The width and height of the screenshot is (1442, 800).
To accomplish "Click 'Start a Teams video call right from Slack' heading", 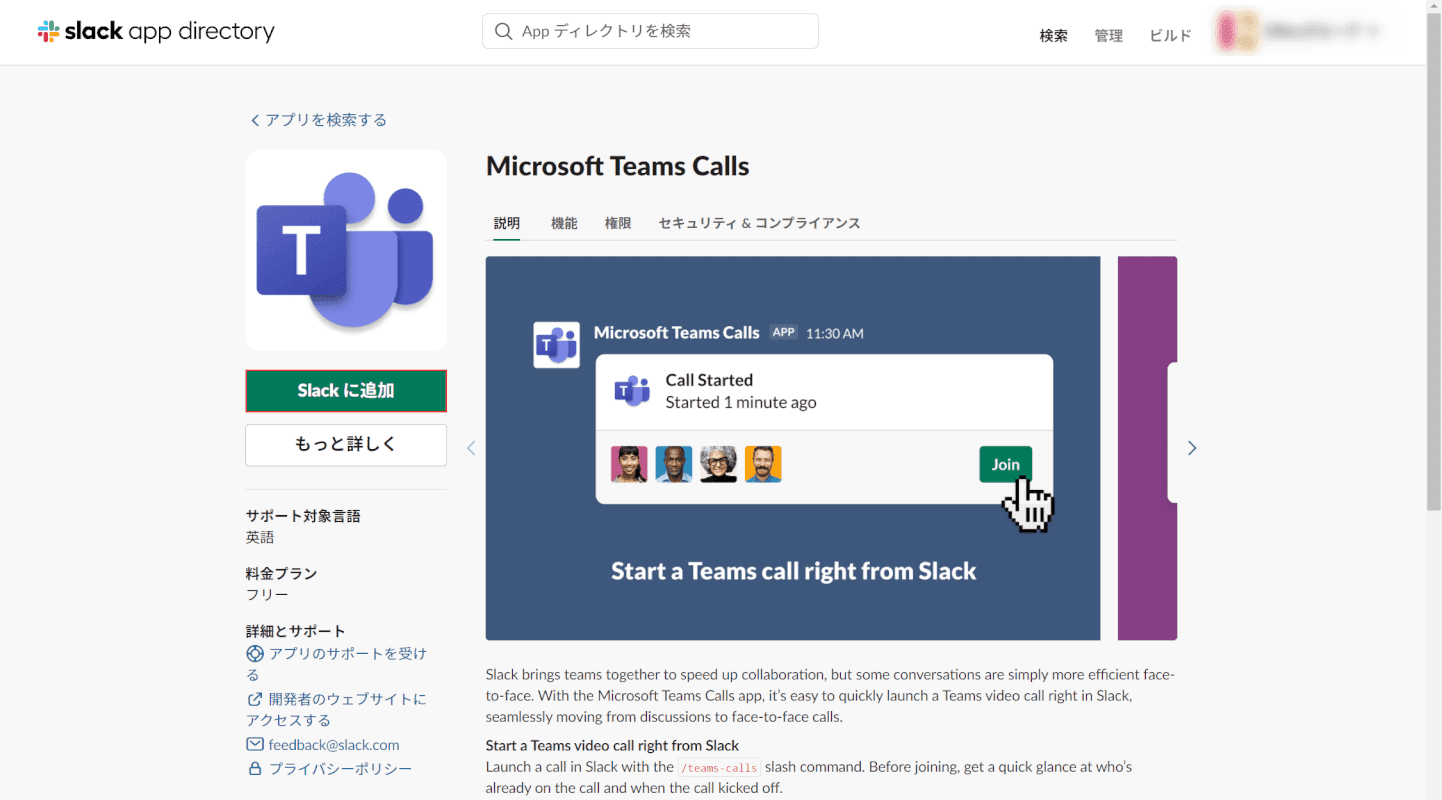I will pyautogui.click(x=612, y=745).
